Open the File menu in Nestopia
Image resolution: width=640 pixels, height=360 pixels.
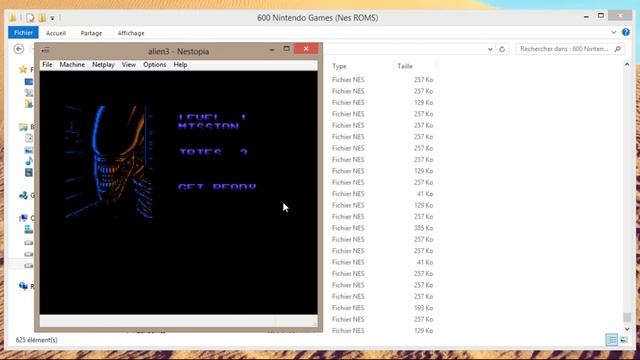pos(47,65)
